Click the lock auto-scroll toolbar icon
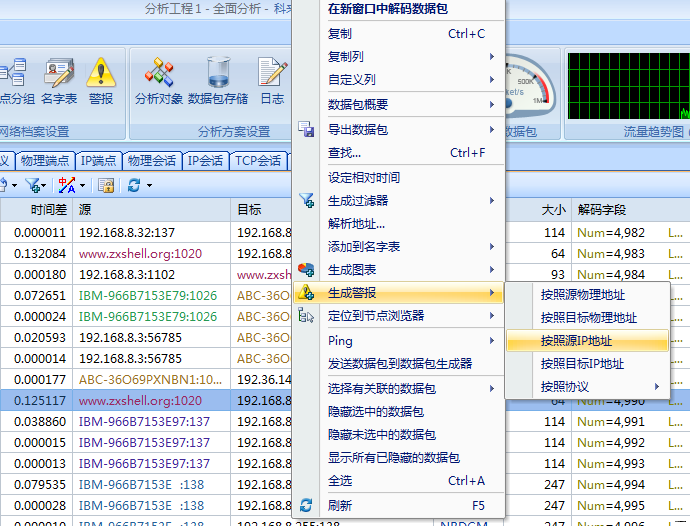This screenshot has width=690, height=526. 106,185
